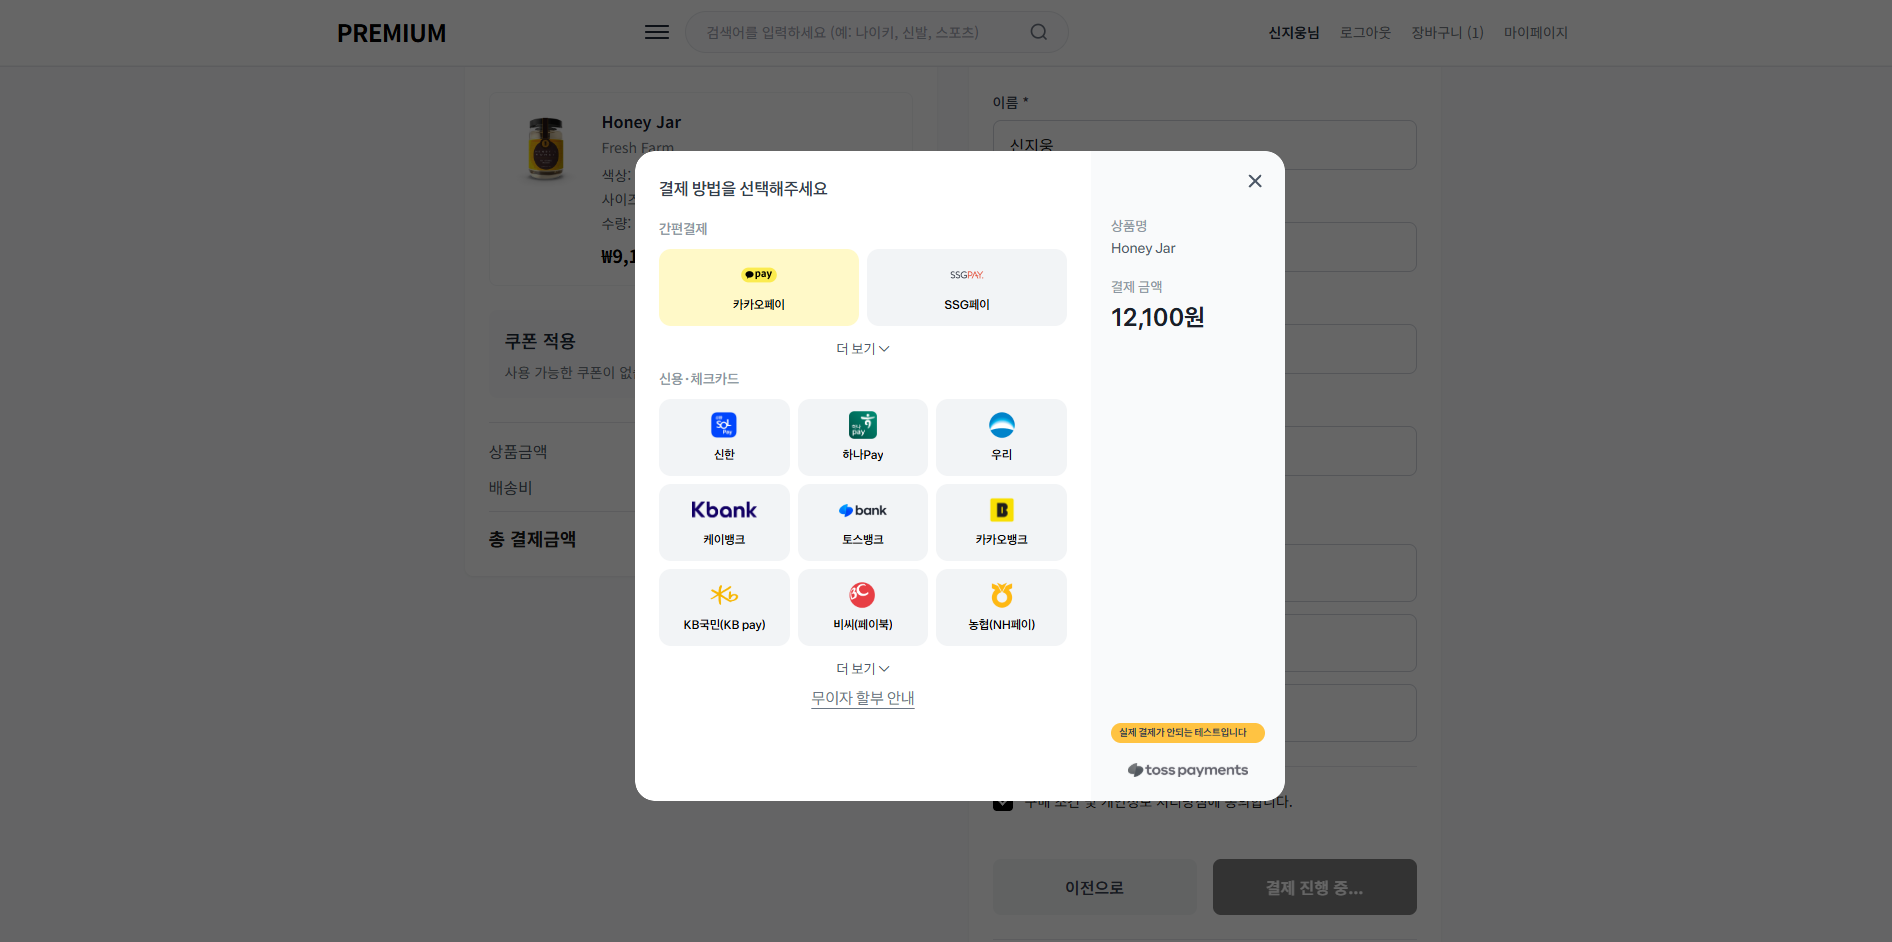Click 신지웅님 user name
This screenshot has height=942, width=1892.
[1294, 33]
